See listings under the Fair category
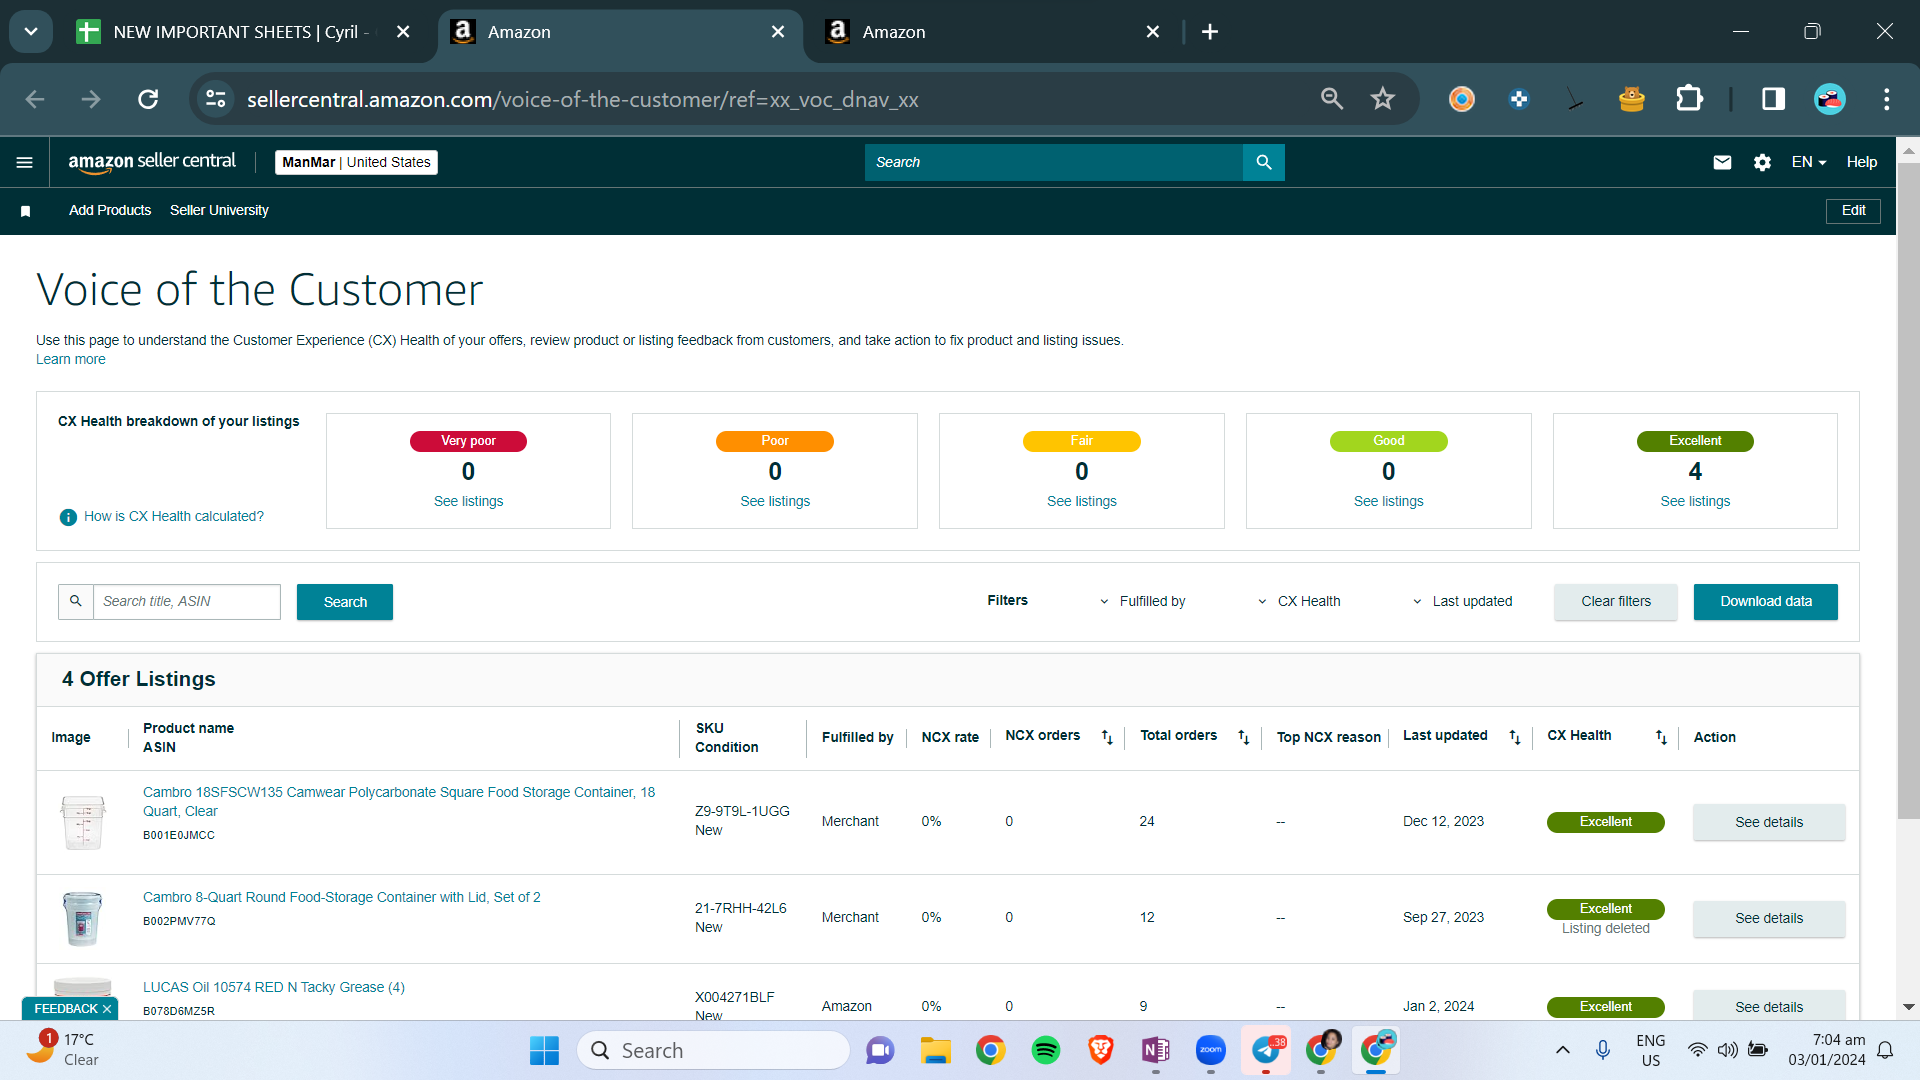The height and width of the screenshot is (1080, 1920). click(x=1082, y=501)
